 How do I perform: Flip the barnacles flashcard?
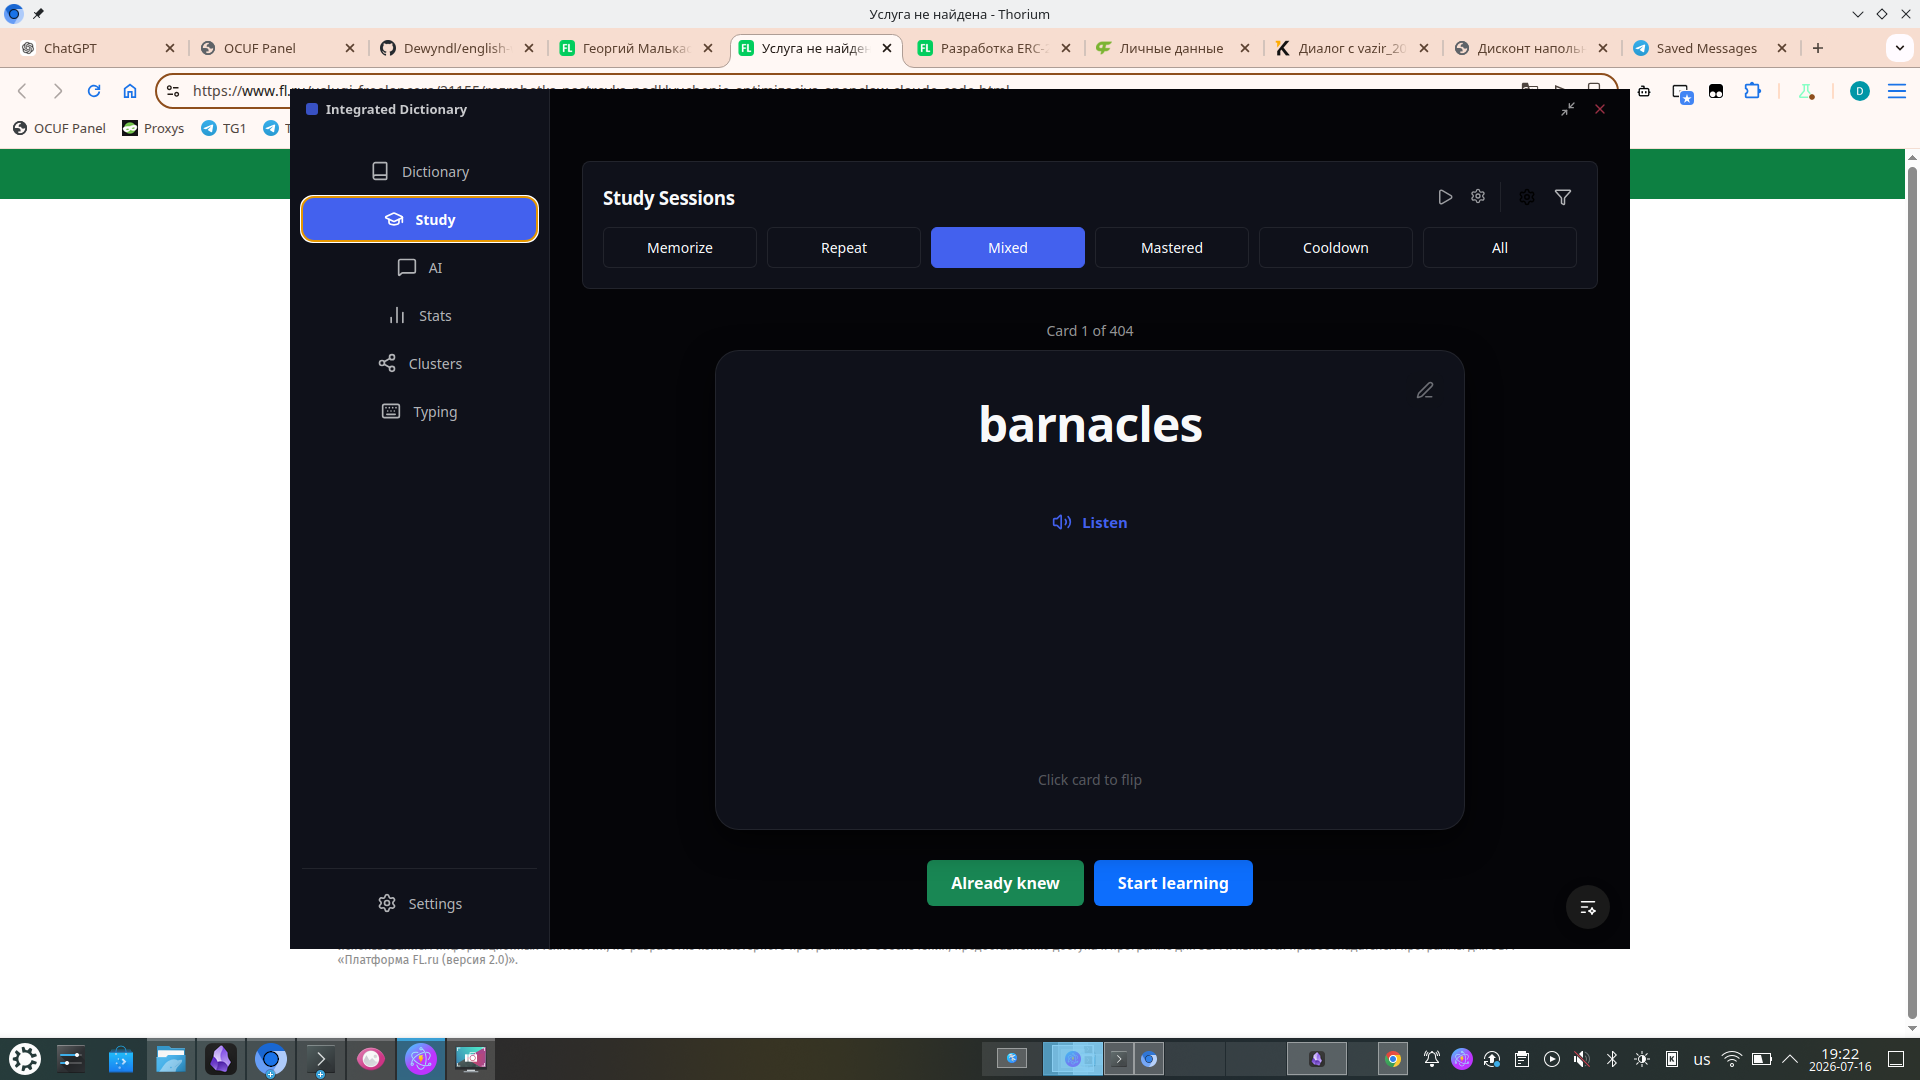point(1089,590)
